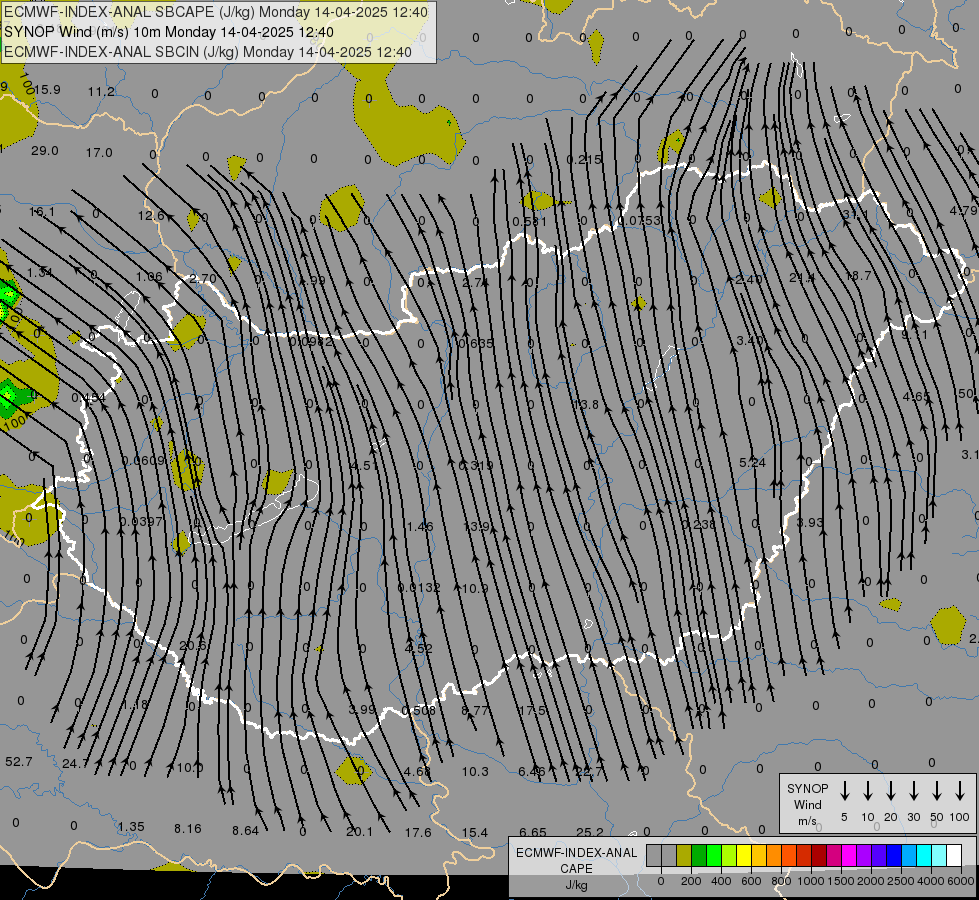Click the map value 4.79
The height and width of the screenshot is (900, 979).
point(963,210)
